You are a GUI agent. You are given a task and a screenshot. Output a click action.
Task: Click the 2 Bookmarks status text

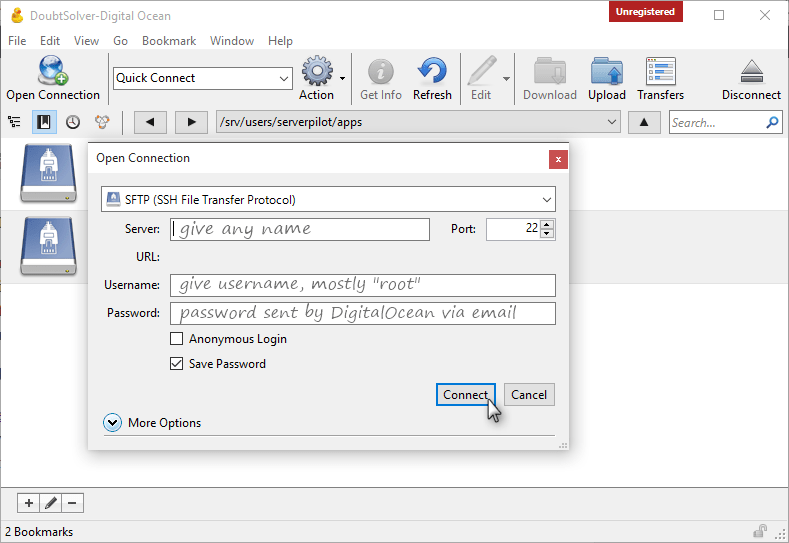click(x=39, y=531)
